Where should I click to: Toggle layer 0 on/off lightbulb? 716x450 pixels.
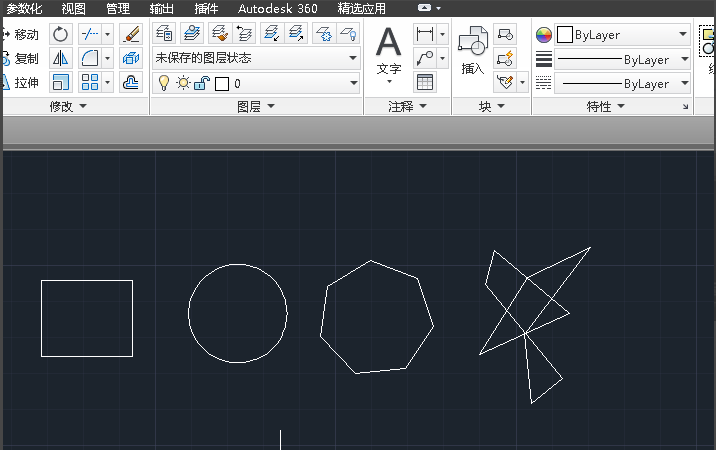point(165,84)
